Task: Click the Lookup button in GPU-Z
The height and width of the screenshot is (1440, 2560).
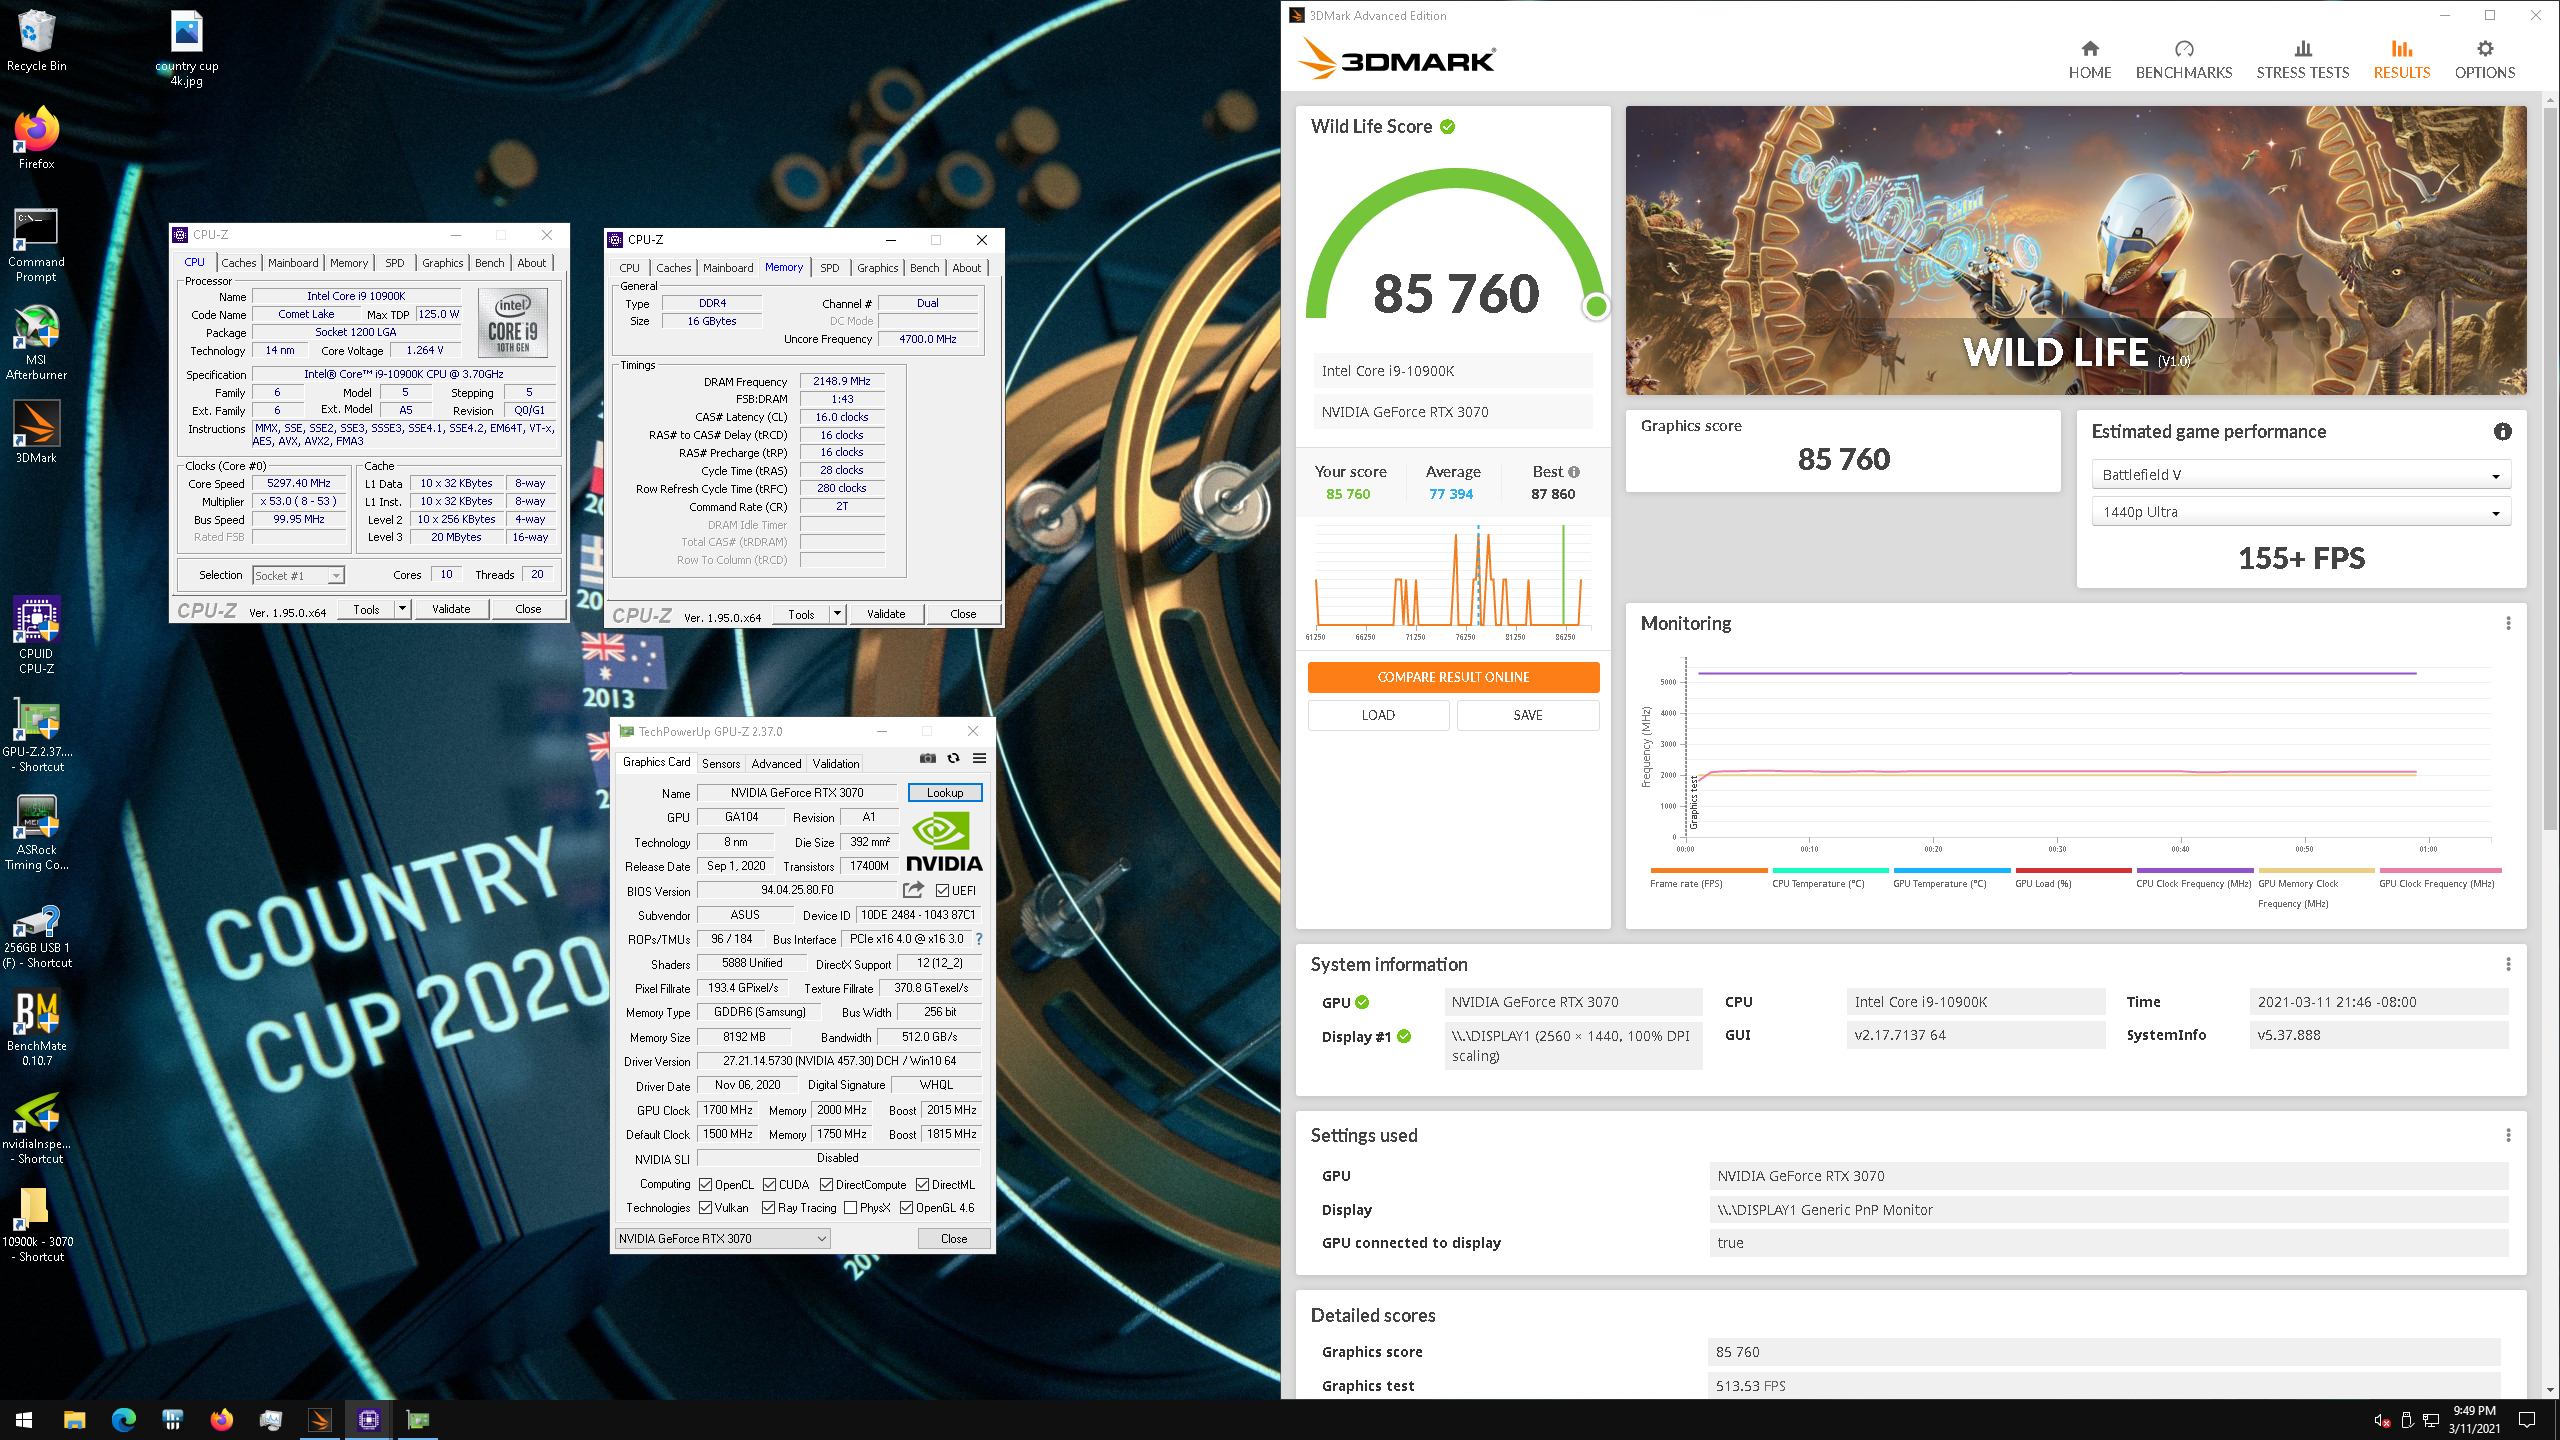Action: [x=945, y=792]
